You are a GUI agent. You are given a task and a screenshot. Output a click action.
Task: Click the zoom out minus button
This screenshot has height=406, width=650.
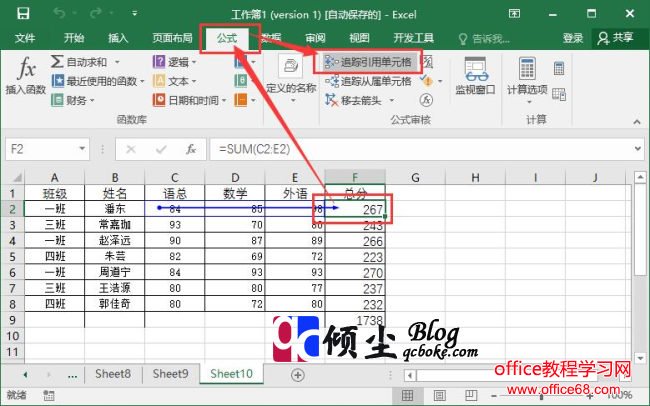coord(493,396)
